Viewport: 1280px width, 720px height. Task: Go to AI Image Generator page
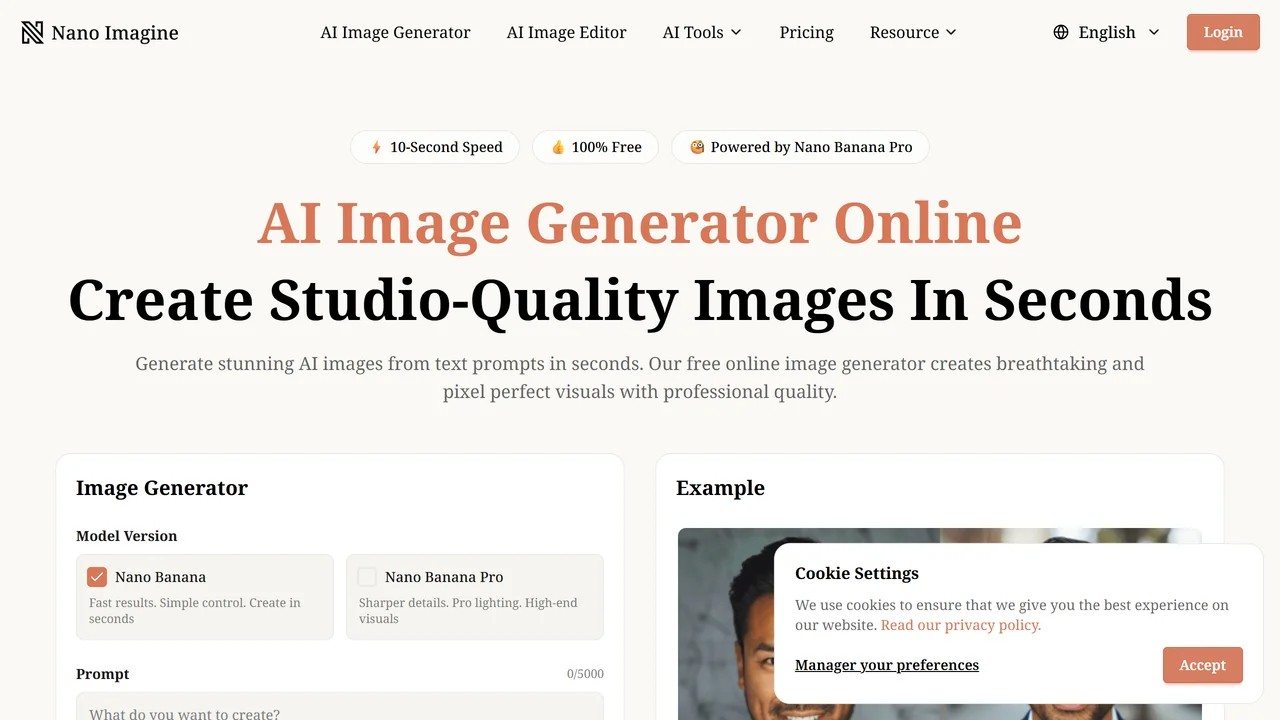point(395,32)
